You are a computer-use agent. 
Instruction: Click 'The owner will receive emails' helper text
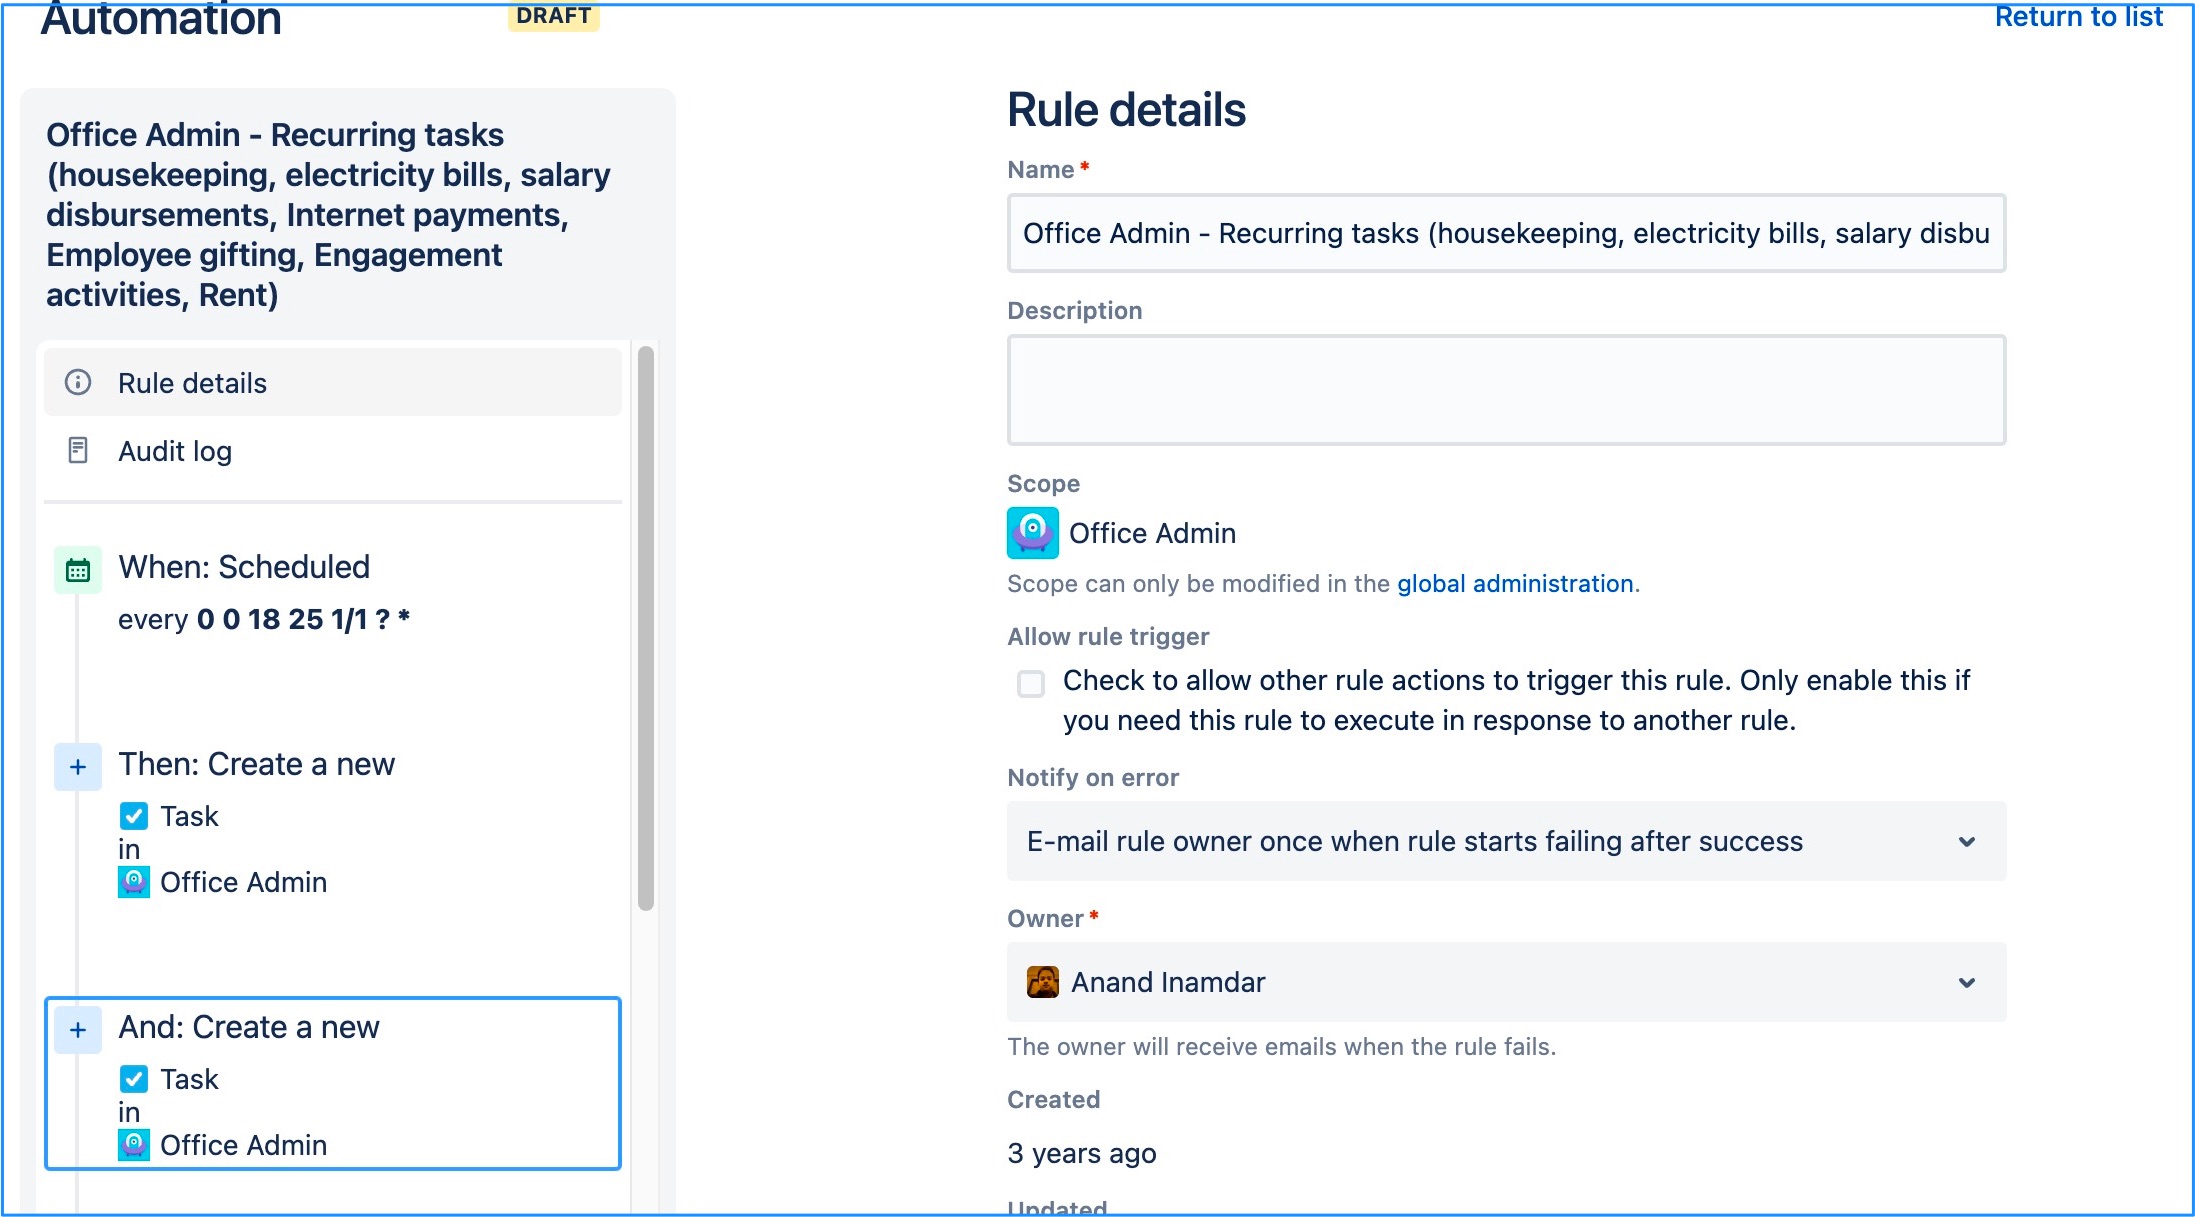pyautogui.click(x=1281, y=1047)
